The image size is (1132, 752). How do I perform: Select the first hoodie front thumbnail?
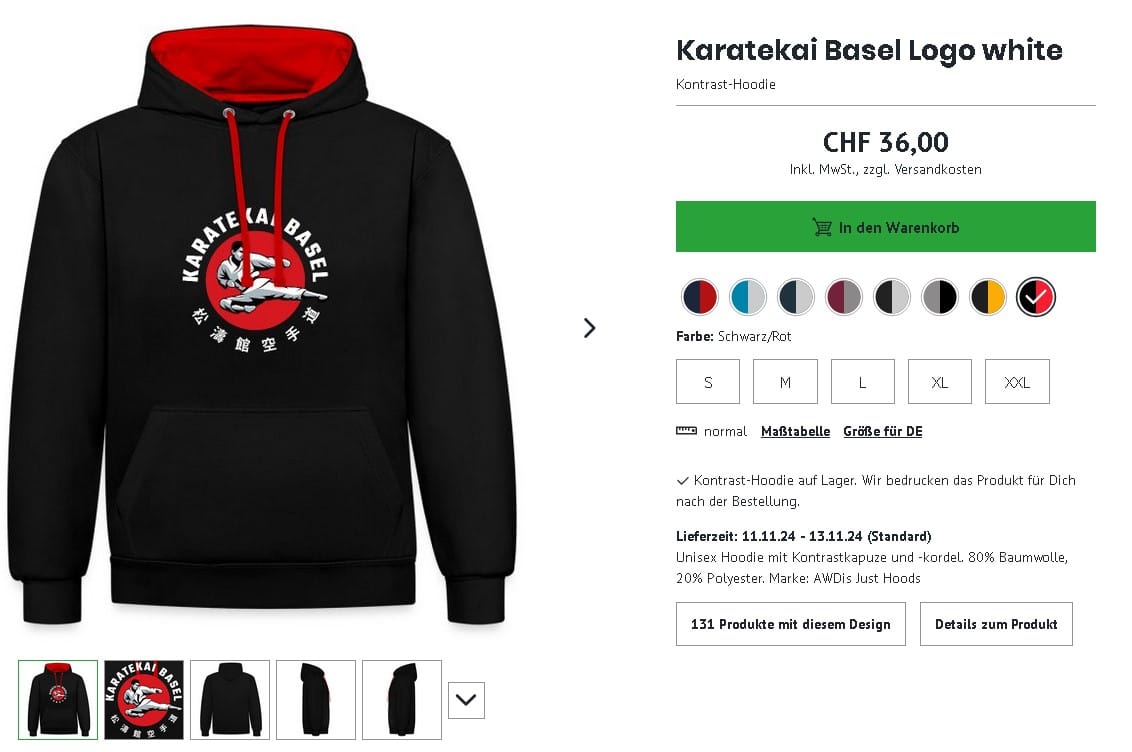point(58,700)
